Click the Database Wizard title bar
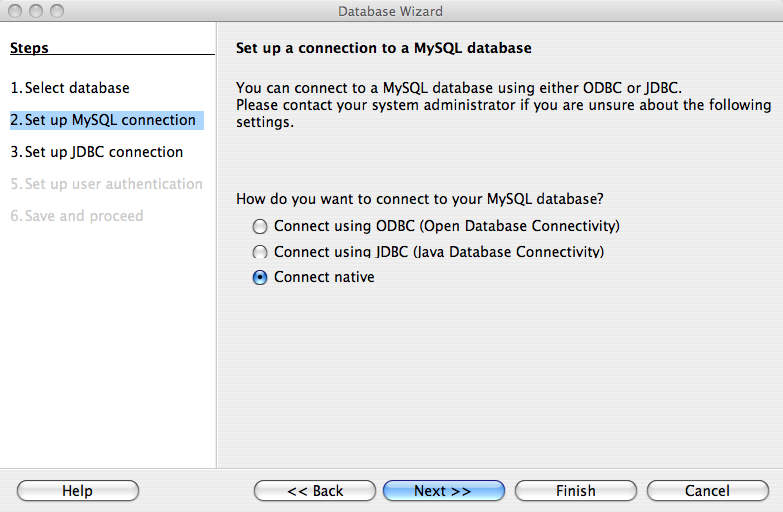 coord(390,11)
